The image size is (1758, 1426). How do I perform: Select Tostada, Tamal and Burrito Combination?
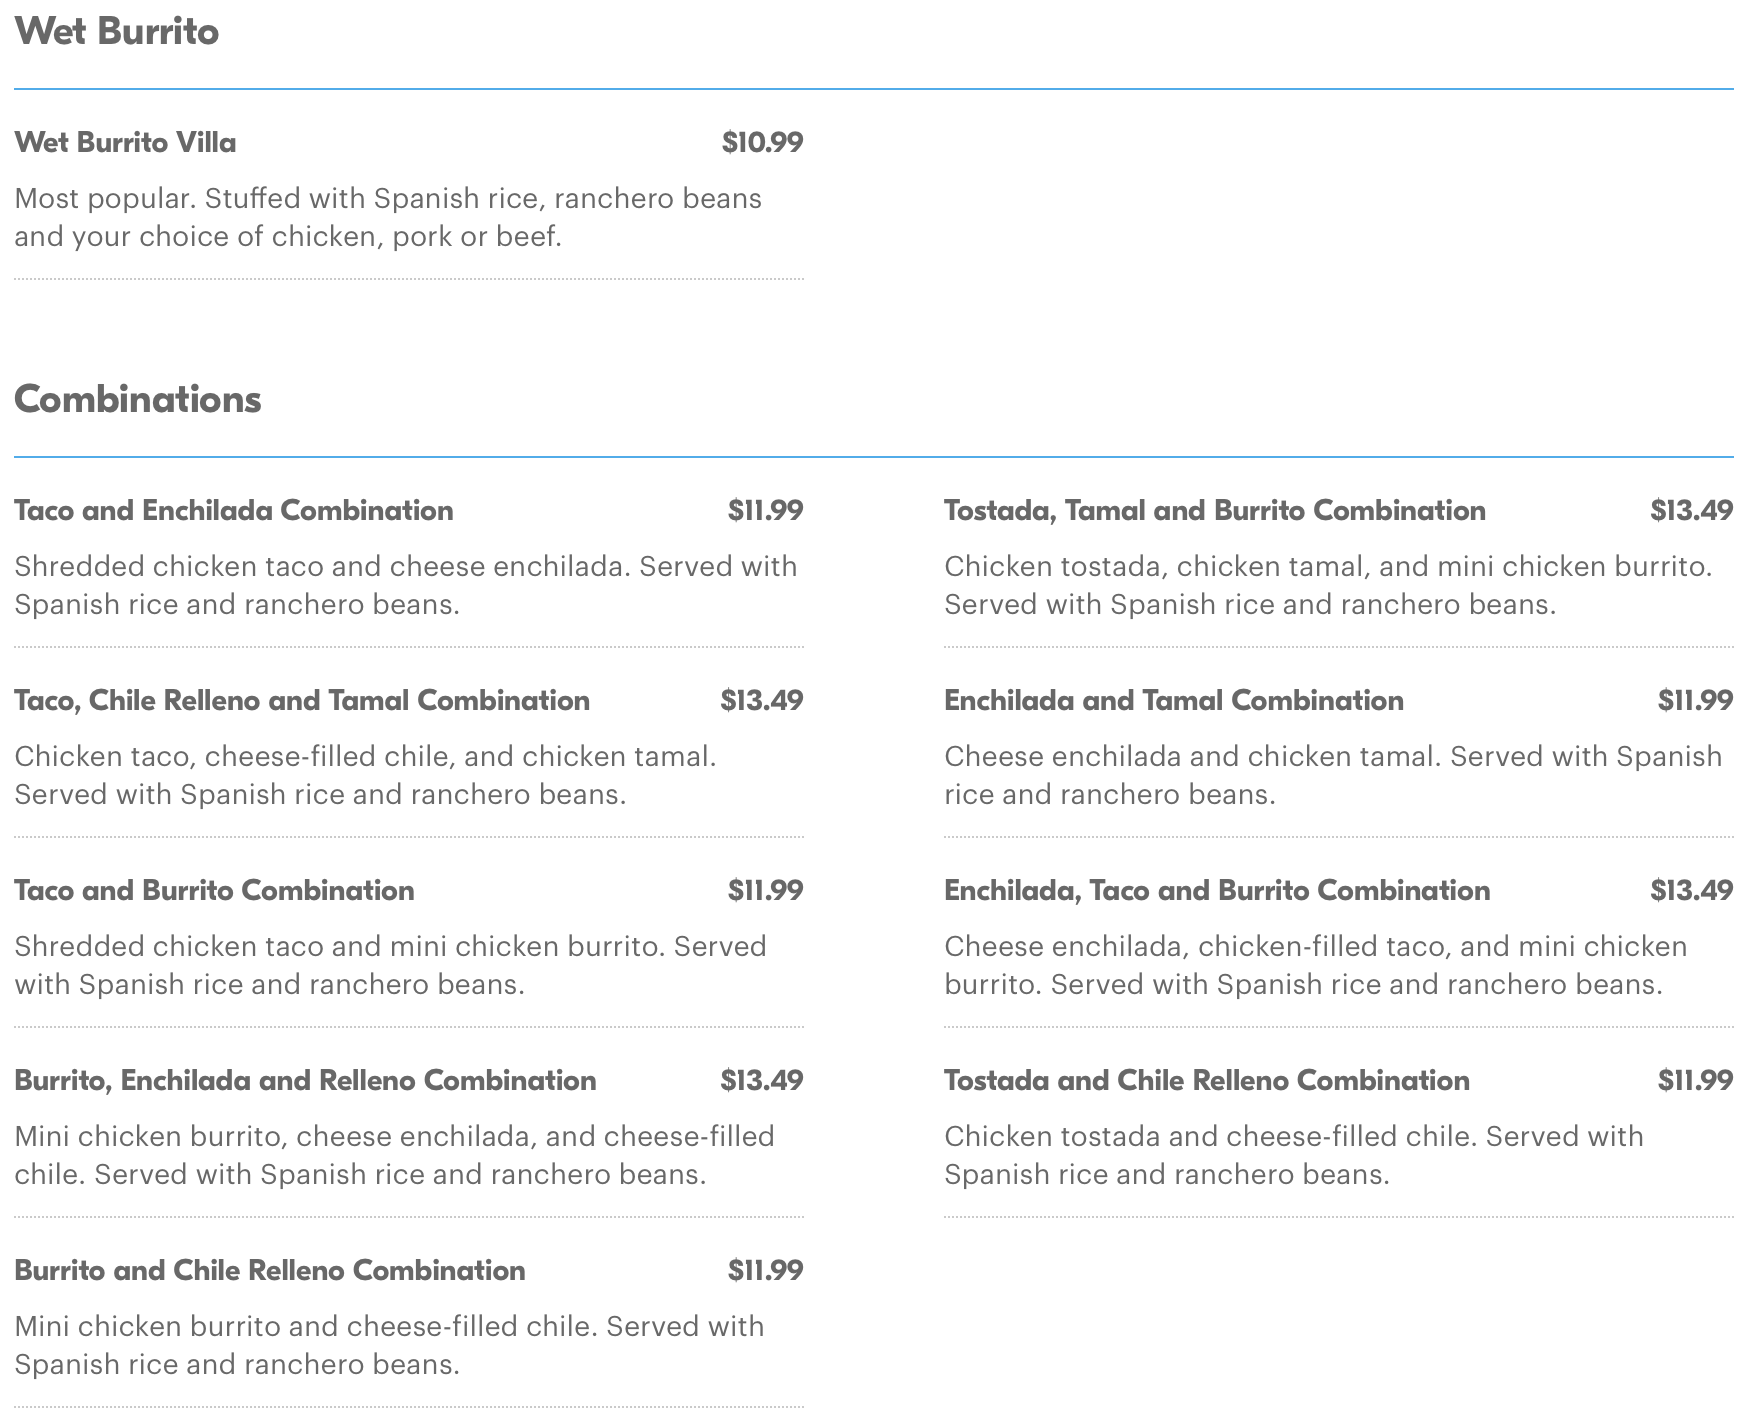pyautogui.click(x=1214, y=510)
